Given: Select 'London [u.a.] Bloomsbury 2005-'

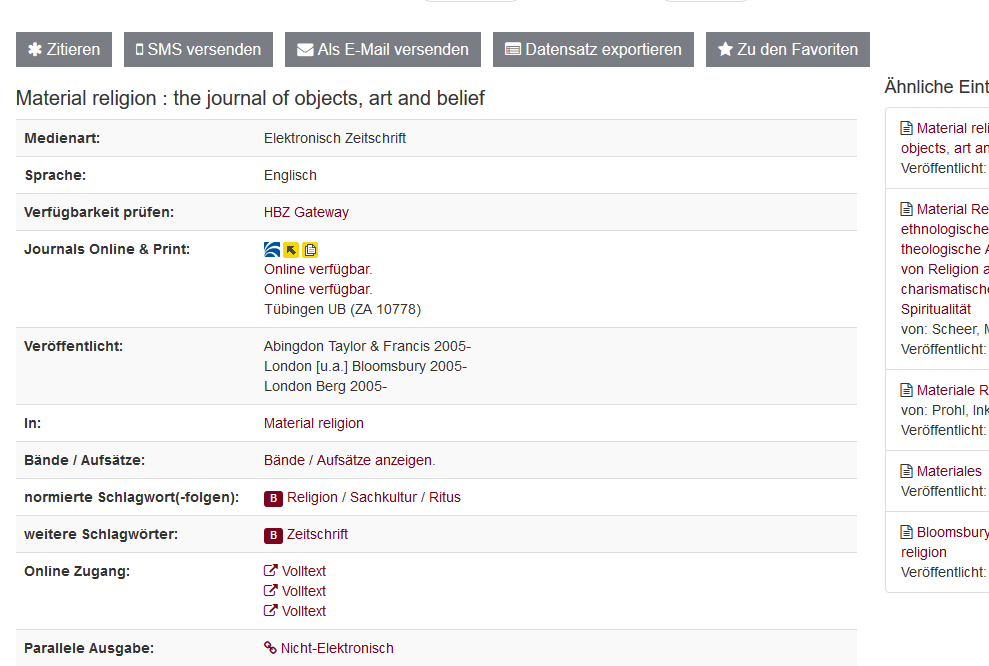Looking at the screenshot, I should [x=365, y=367].
